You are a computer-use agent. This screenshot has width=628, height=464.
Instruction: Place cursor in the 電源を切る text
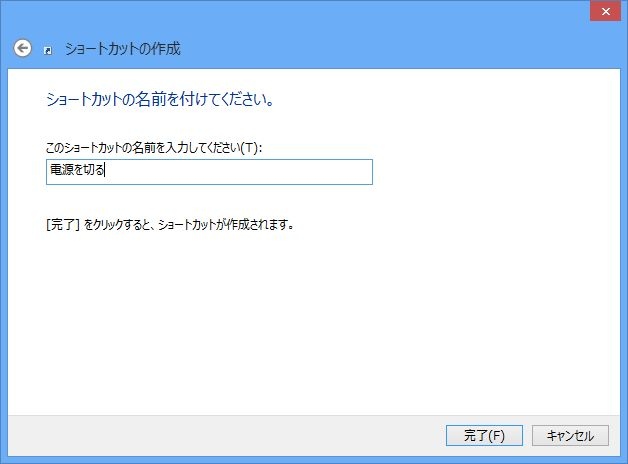pos(76,172)
